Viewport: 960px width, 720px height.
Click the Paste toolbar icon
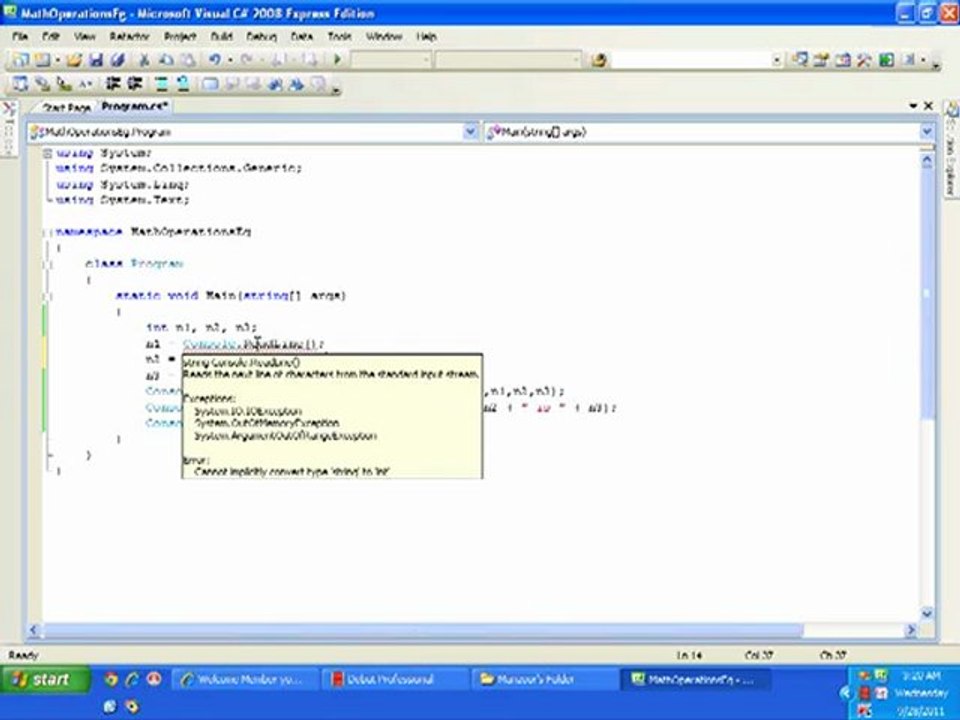tap(187, 59)
